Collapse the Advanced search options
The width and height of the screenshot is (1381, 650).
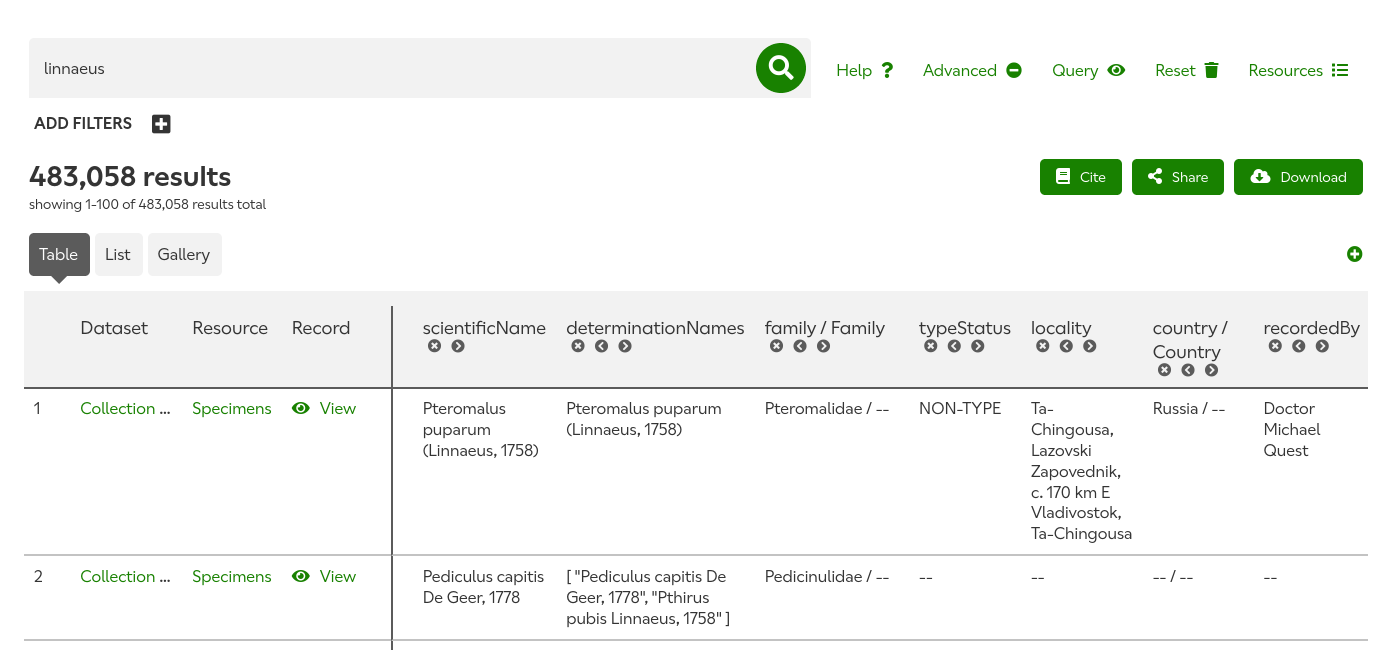[x=972, y=70]
